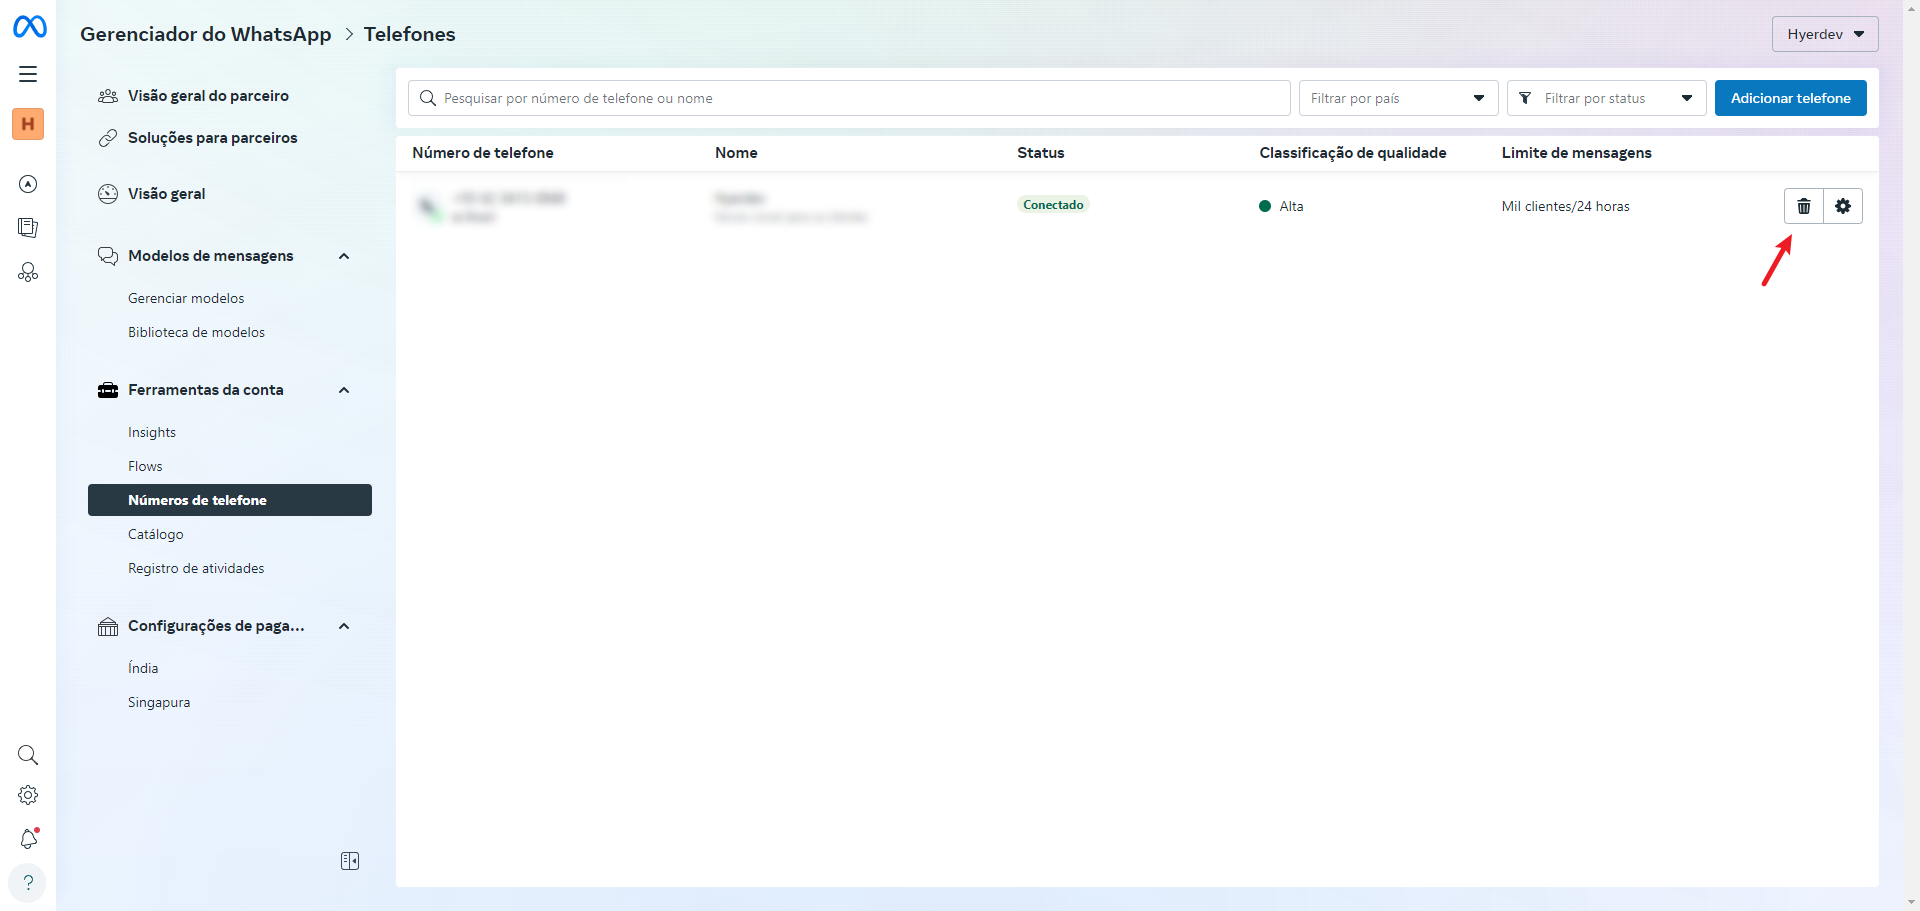
Task: Click the notifications bell icon
Action: click(28, 839)
